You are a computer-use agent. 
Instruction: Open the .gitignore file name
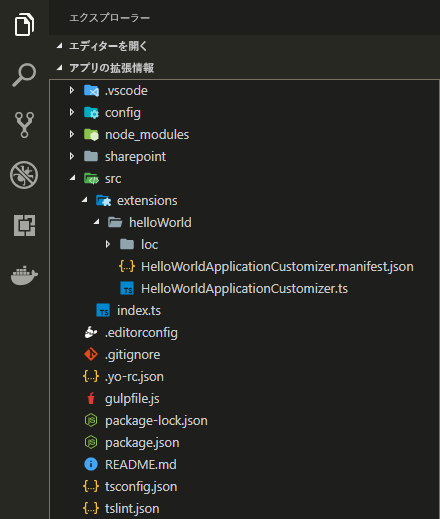pos(133,355)
